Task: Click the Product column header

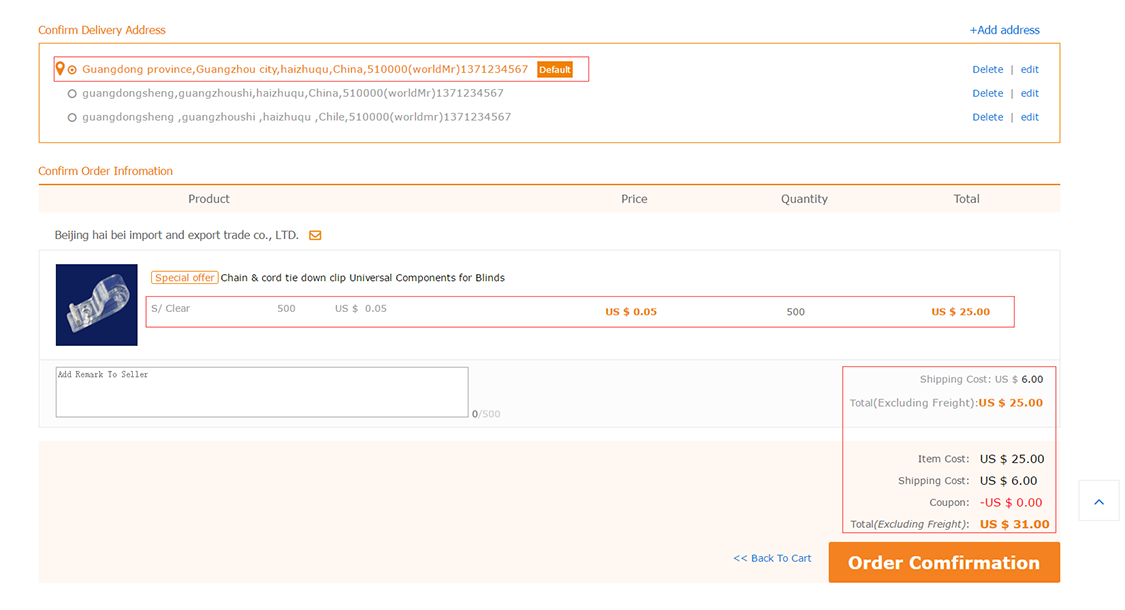Action: [209, 199]
